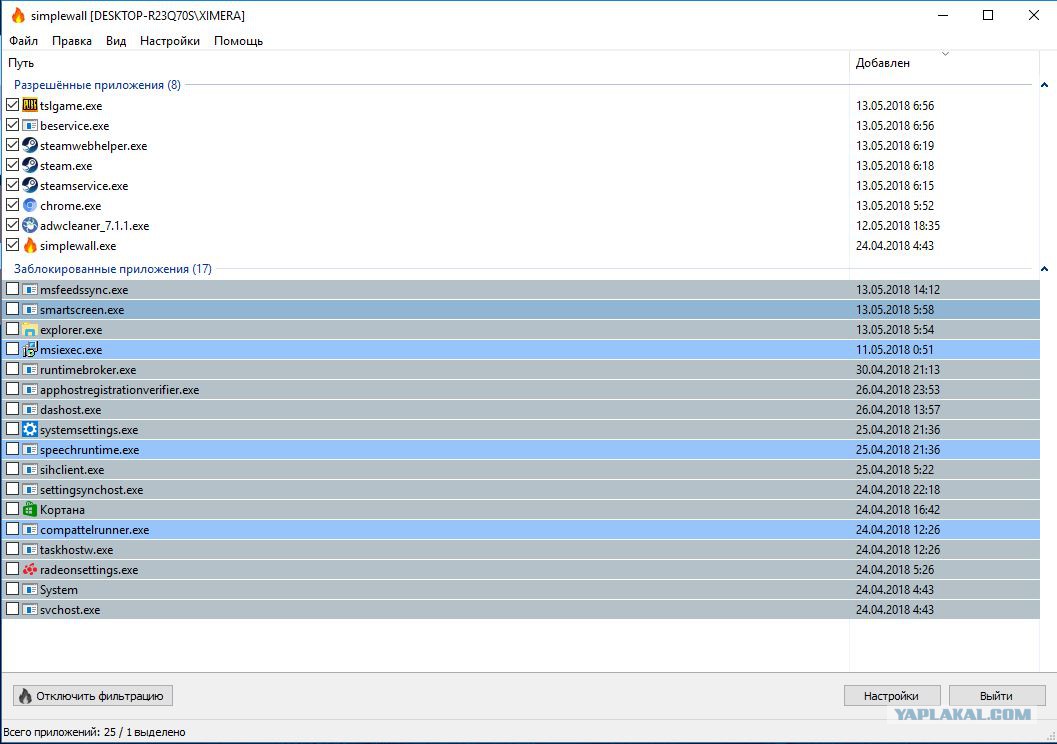Click the taskhostw.exe icon
This screenshot has width=1057, height=744.
(30, 549)
